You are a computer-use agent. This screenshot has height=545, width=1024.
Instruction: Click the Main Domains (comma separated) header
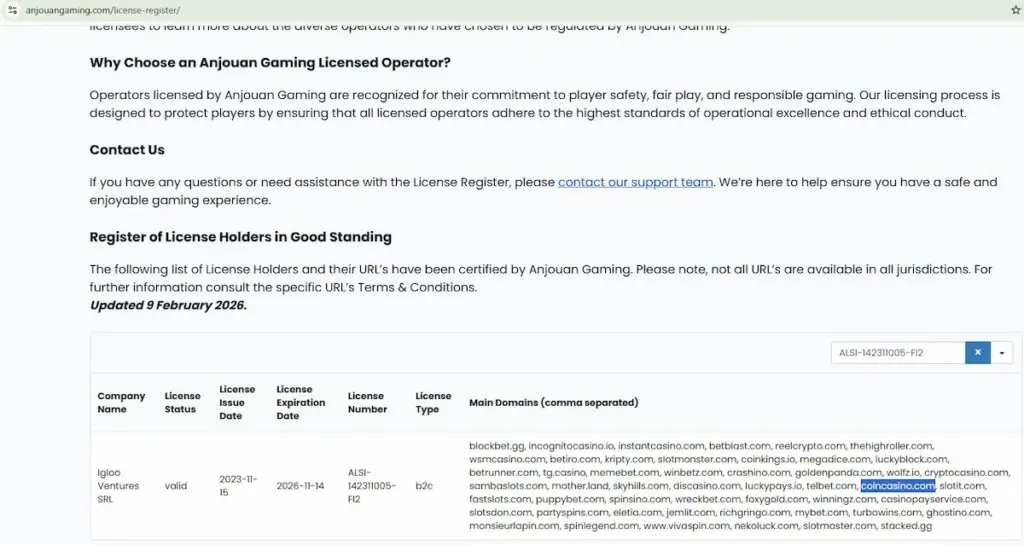[554, 403]
